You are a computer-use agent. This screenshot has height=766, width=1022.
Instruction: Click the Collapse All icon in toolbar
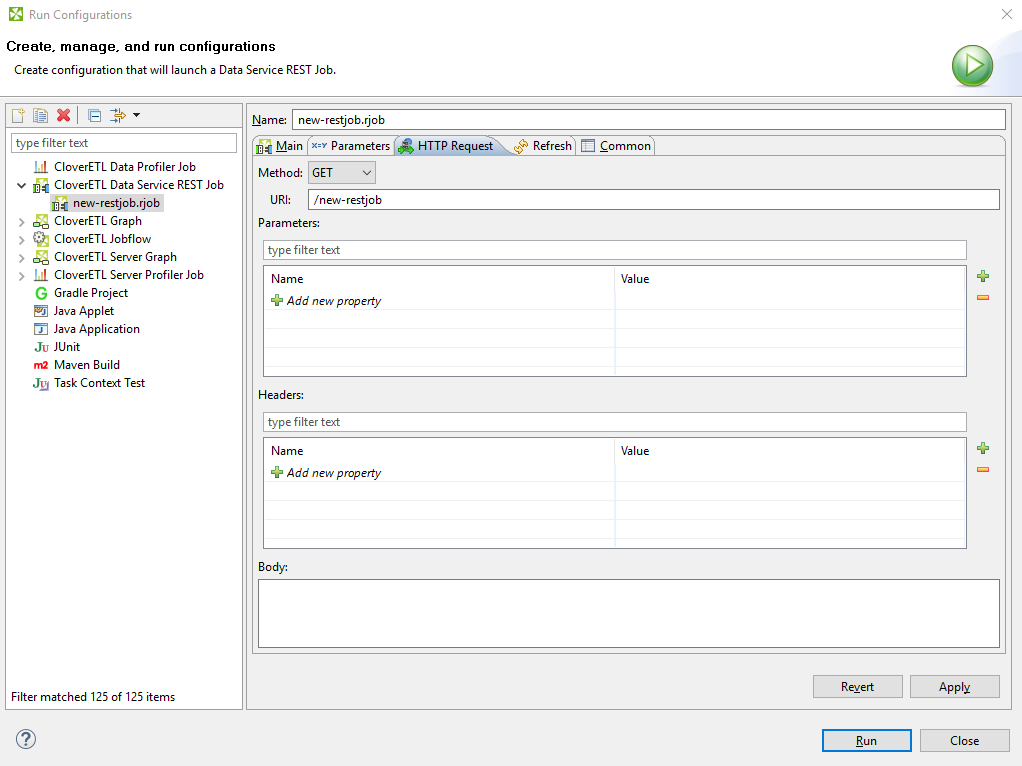(95, 115)
